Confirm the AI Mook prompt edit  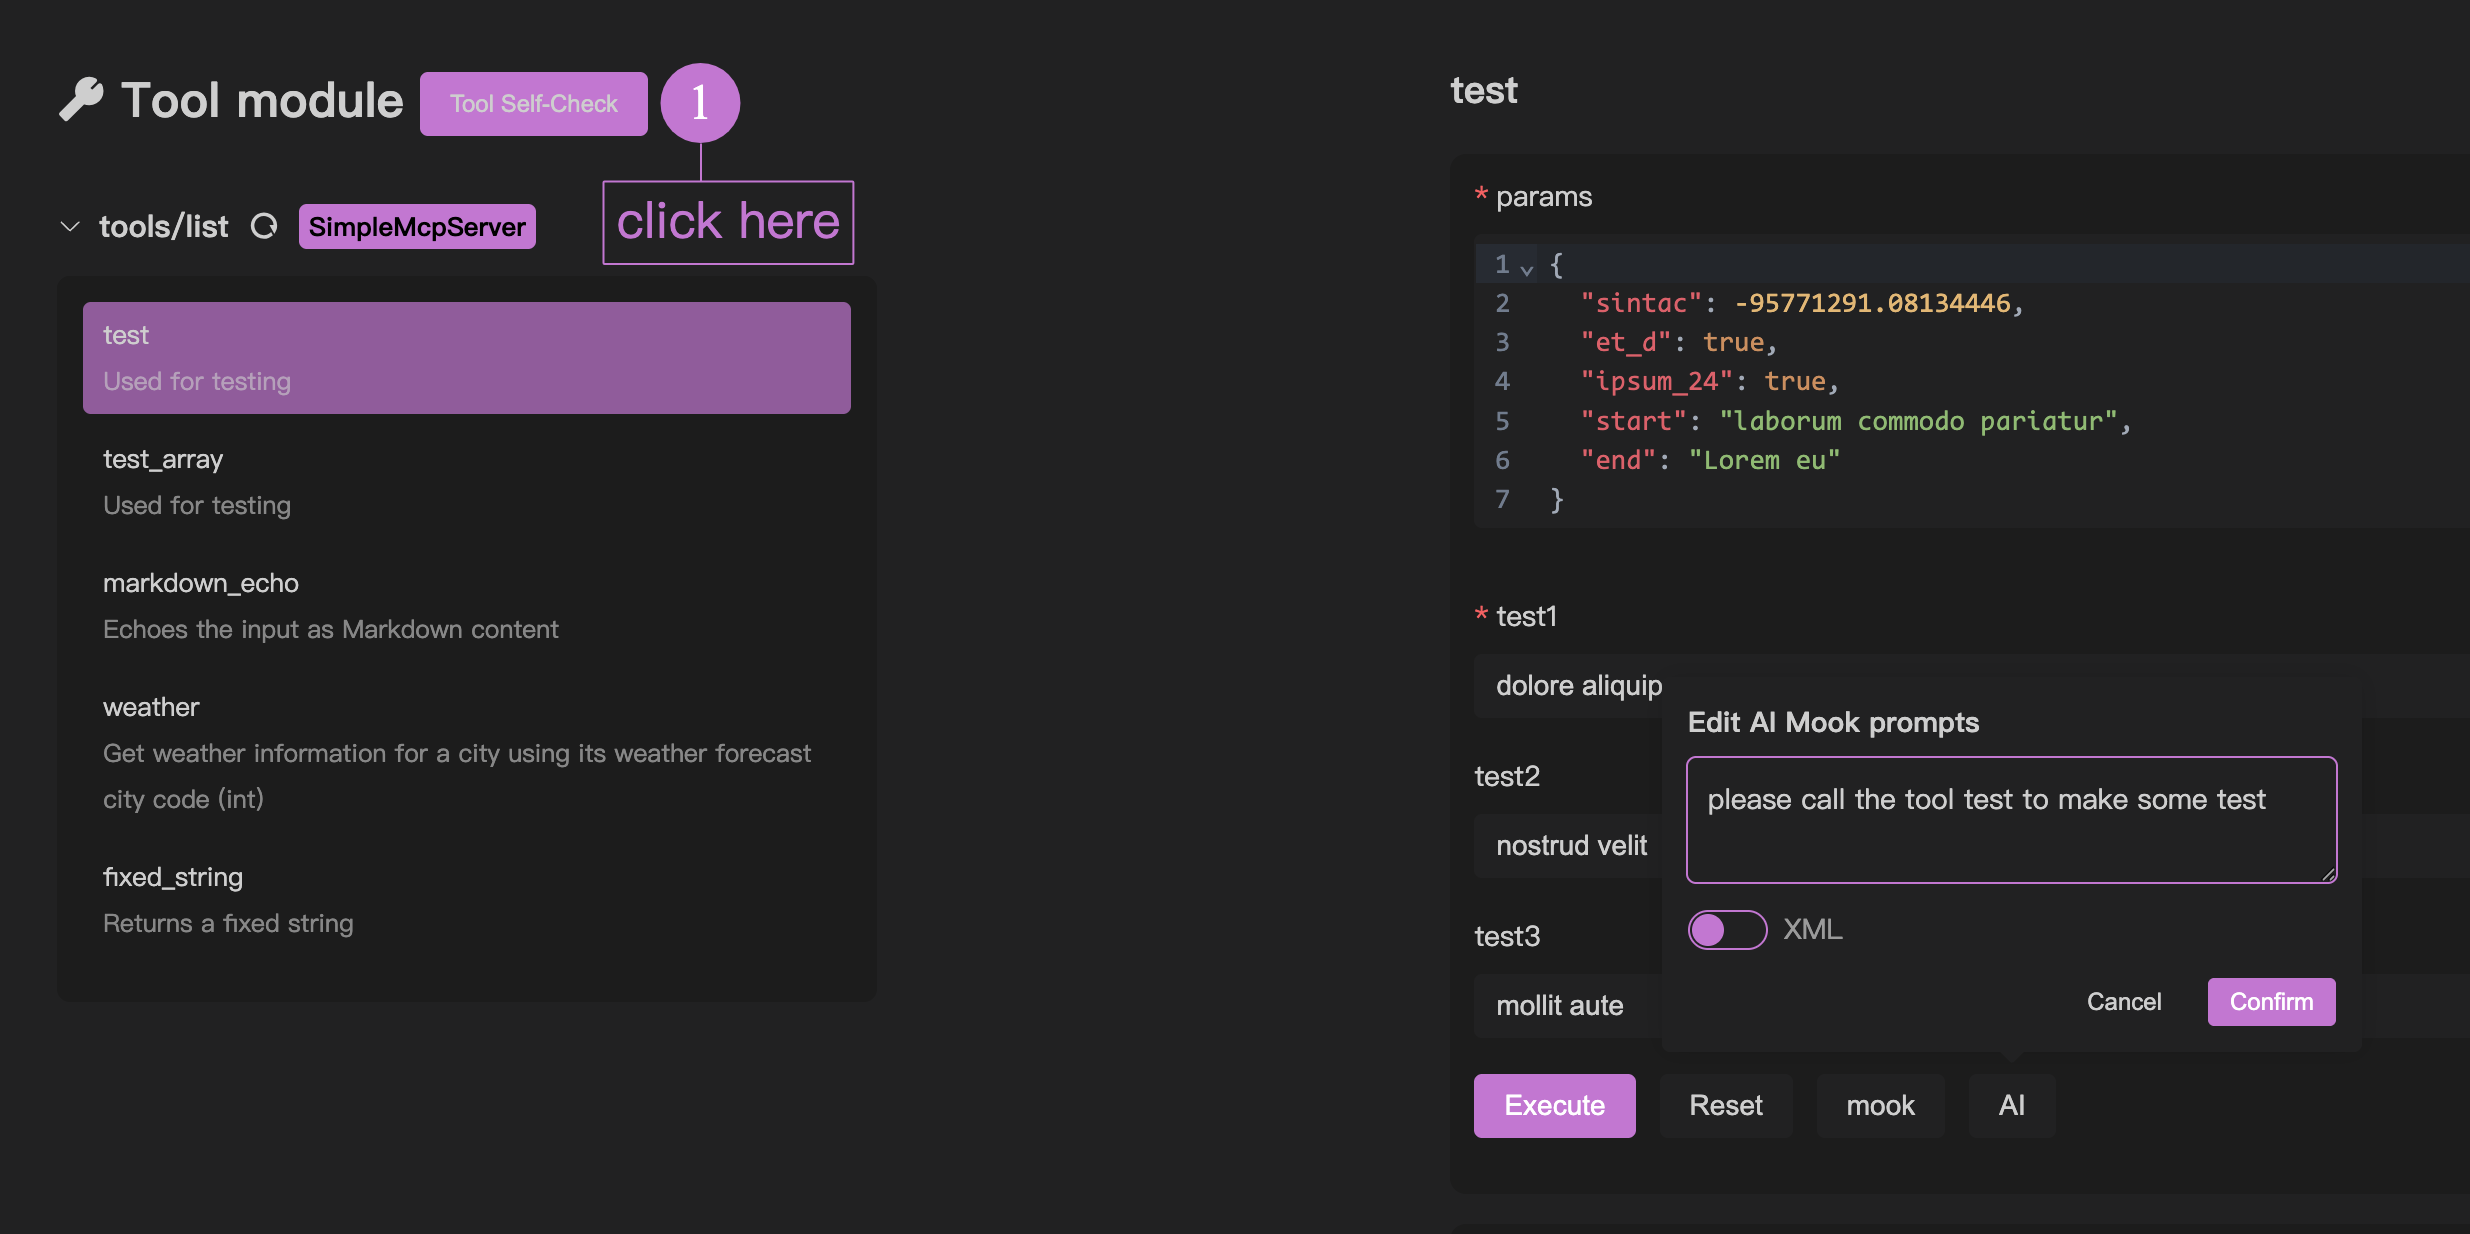pyautogui.click(x=2271, y=1002)
